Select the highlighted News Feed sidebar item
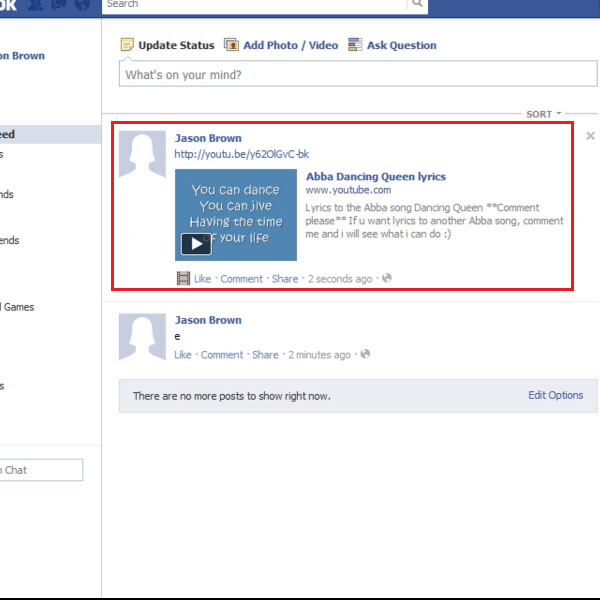The image size is (600, 600). (51, 134)
